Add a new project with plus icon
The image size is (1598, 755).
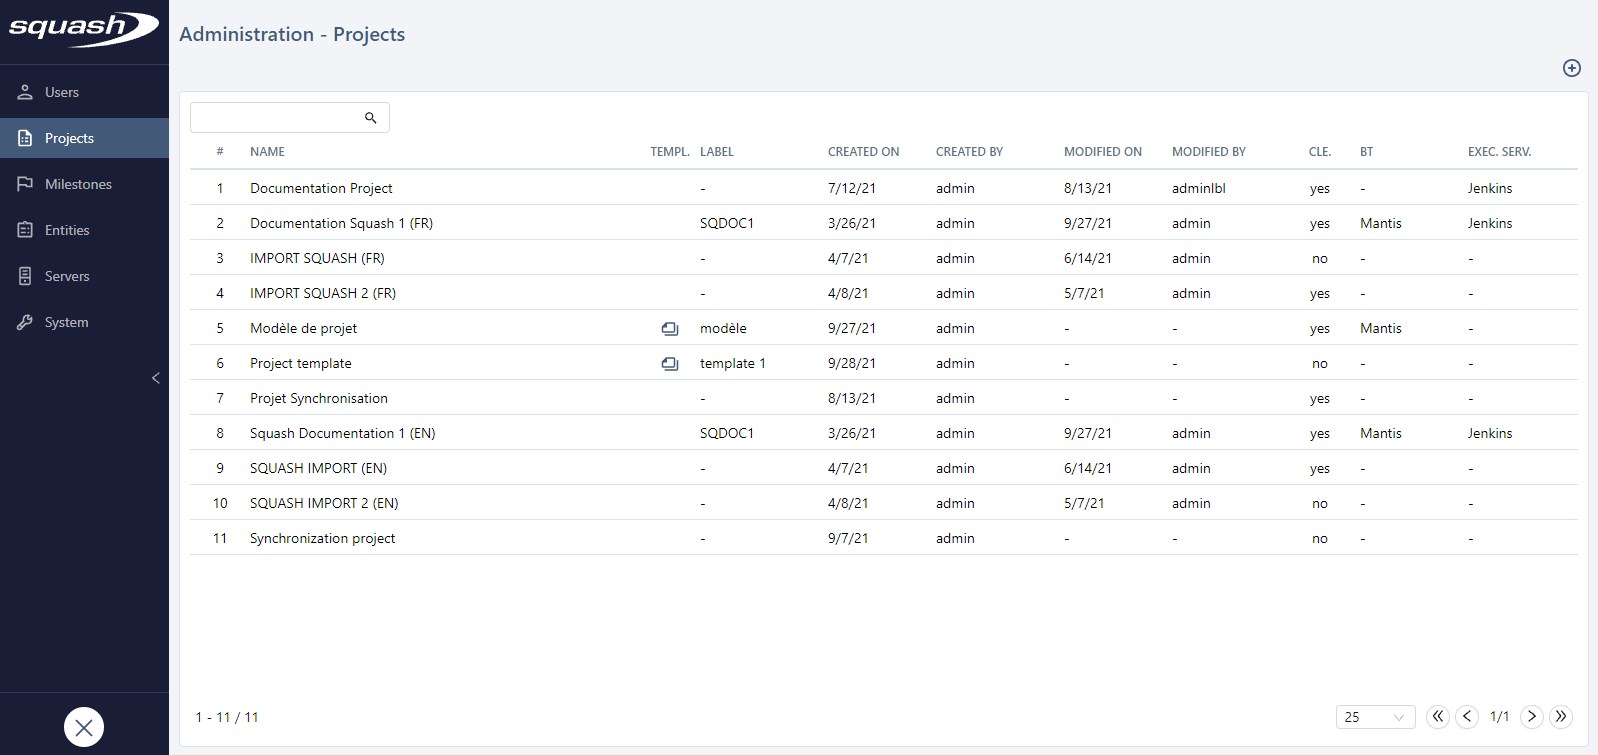coord(1572,68)
